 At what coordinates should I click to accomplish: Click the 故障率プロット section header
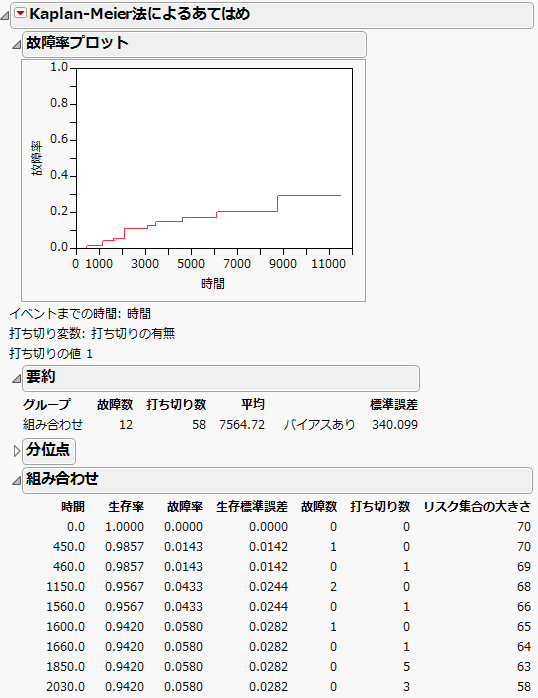[194, 44]
